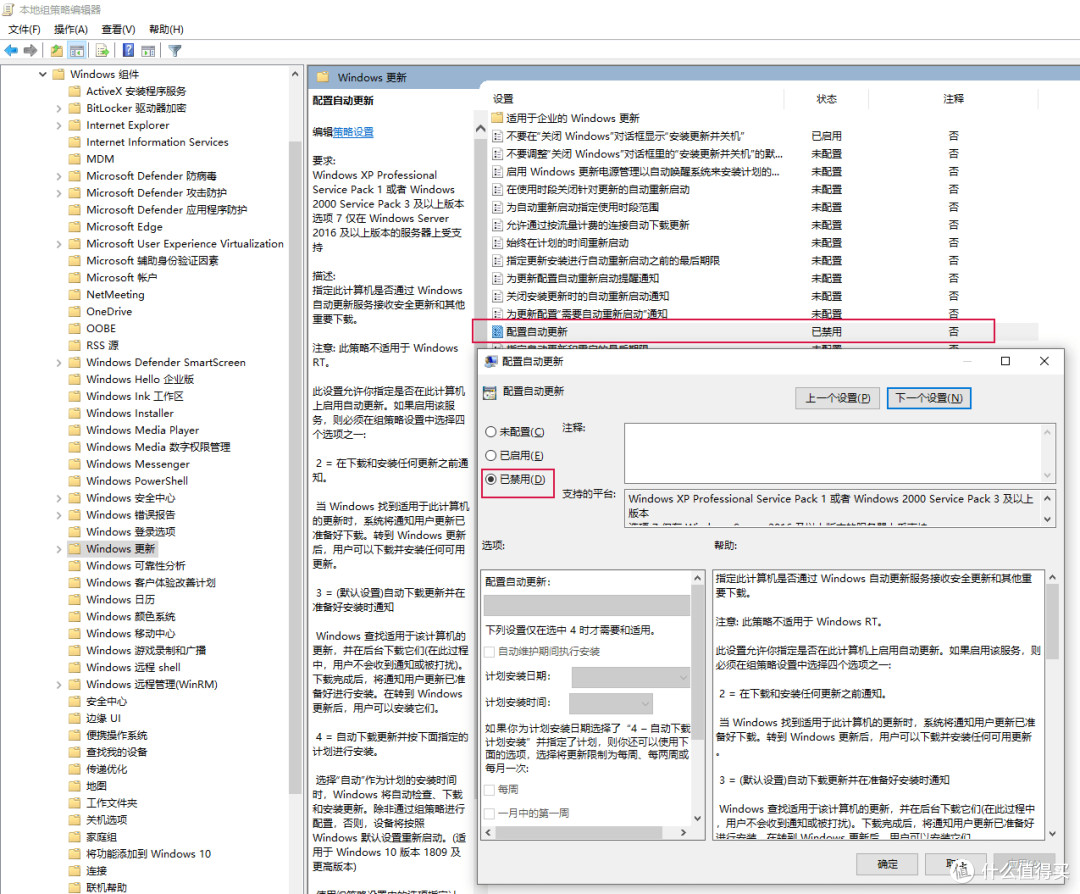Click the blue Back arrow in toolbar

tap(11, 50)
